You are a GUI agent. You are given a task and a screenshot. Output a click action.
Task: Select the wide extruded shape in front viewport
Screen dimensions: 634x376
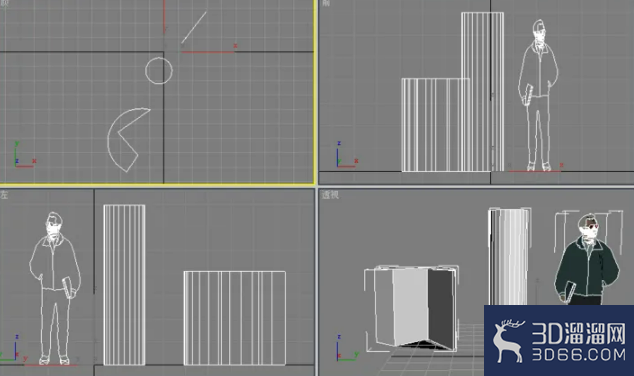[435, 125]
